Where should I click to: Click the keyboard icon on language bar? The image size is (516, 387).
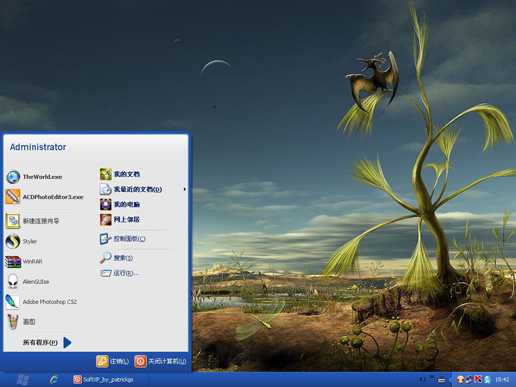(x=441, y=380)
